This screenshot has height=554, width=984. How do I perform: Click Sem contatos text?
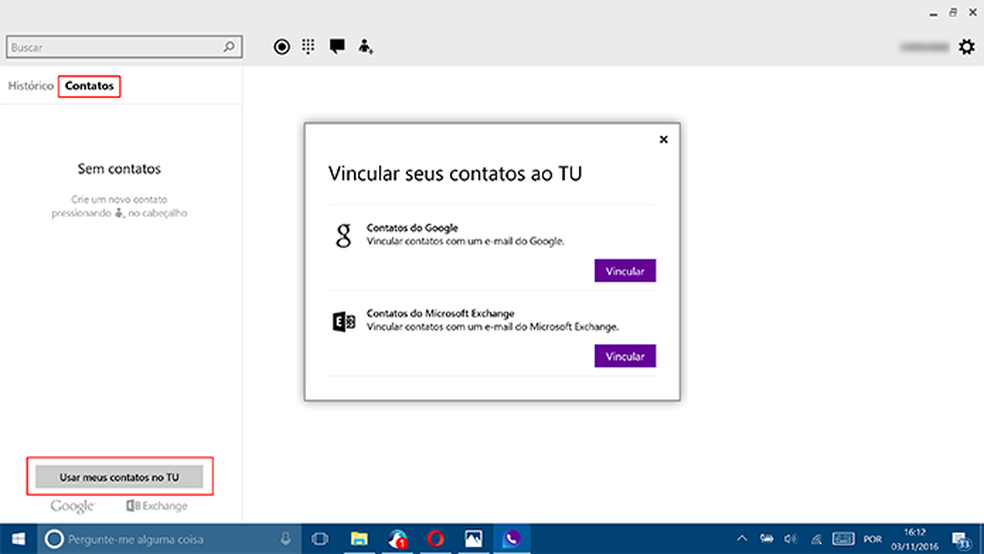point(119,169)
